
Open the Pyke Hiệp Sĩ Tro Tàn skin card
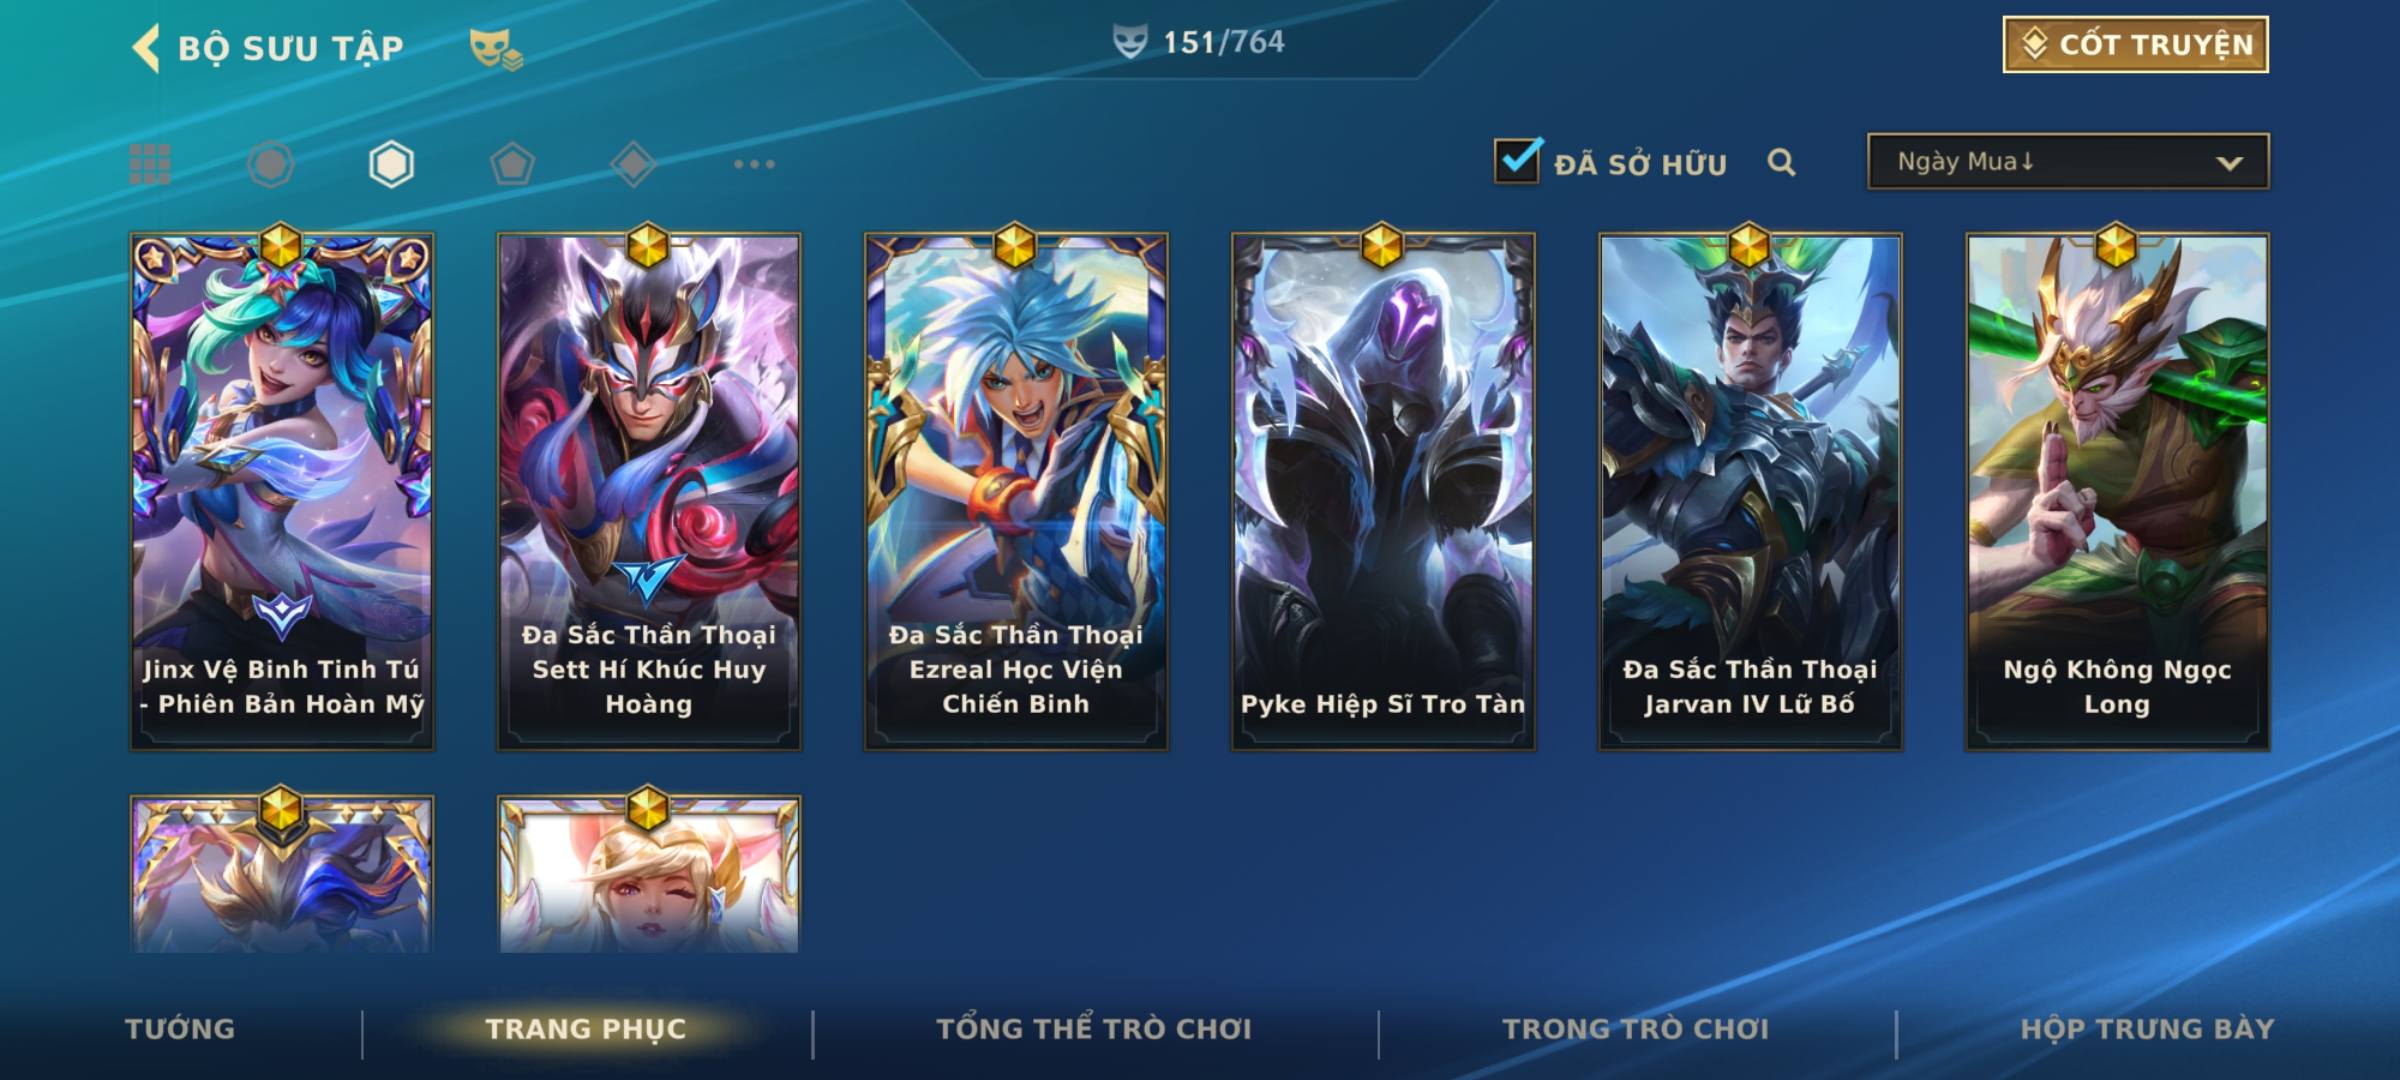(1383, 491)
